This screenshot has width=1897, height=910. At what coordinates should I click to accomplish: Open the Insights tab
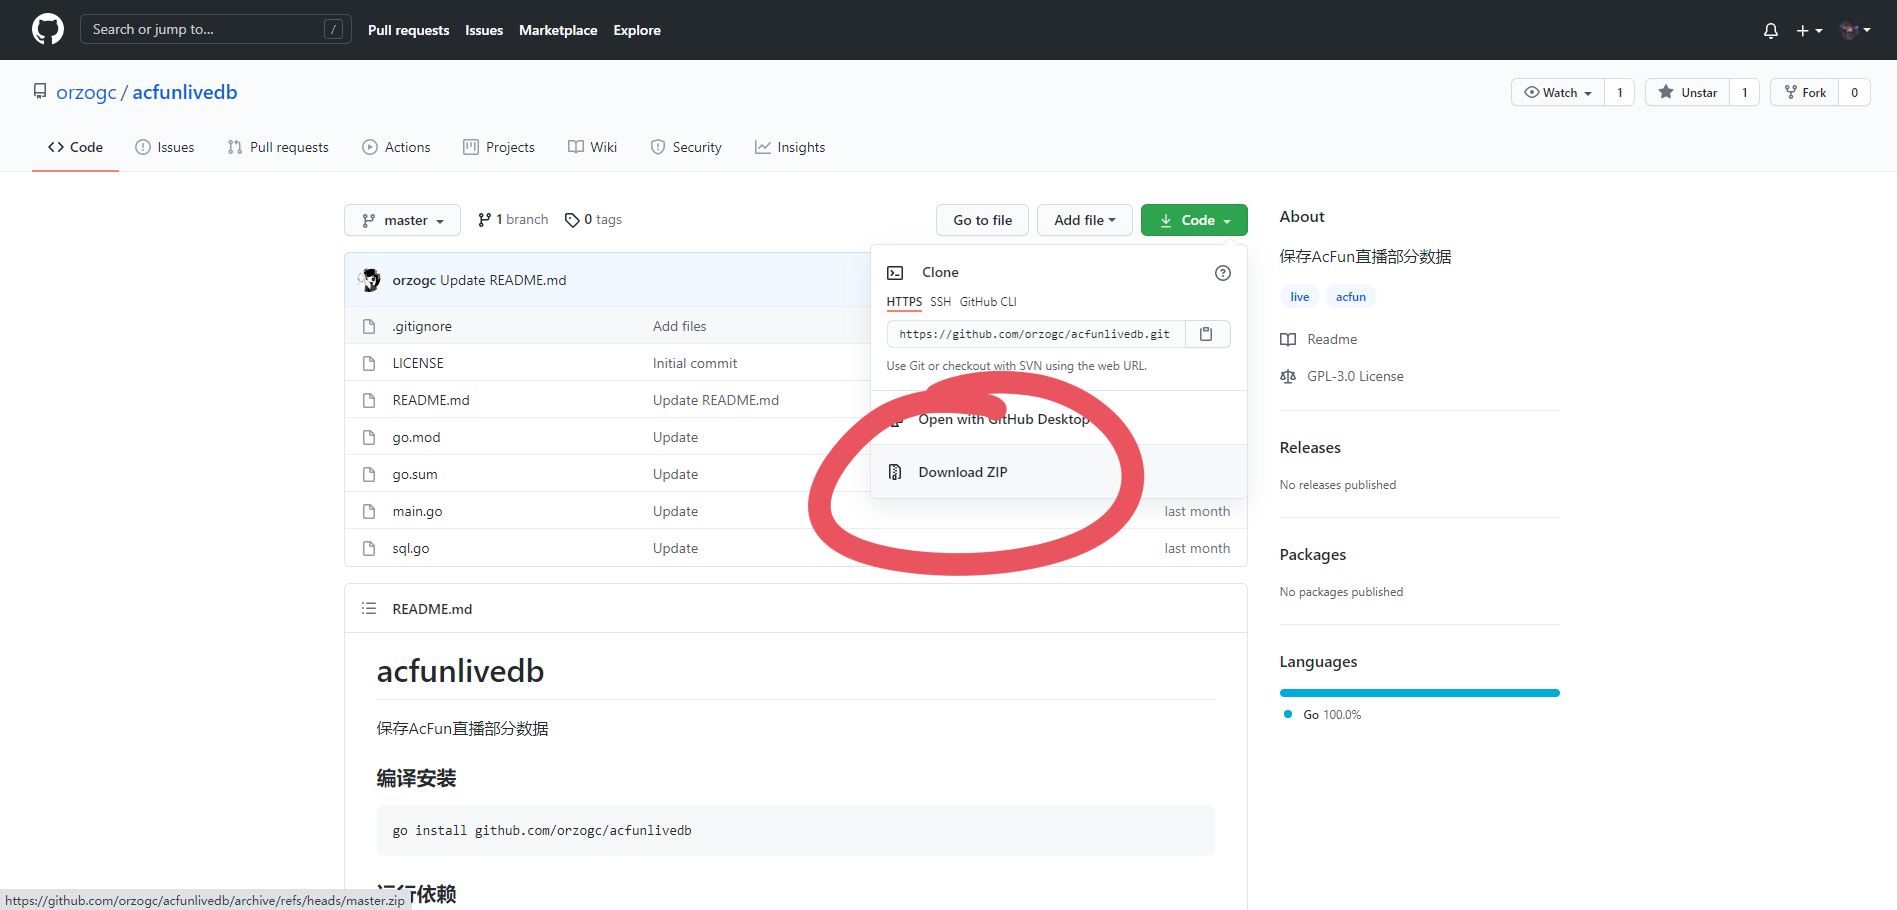790,147
